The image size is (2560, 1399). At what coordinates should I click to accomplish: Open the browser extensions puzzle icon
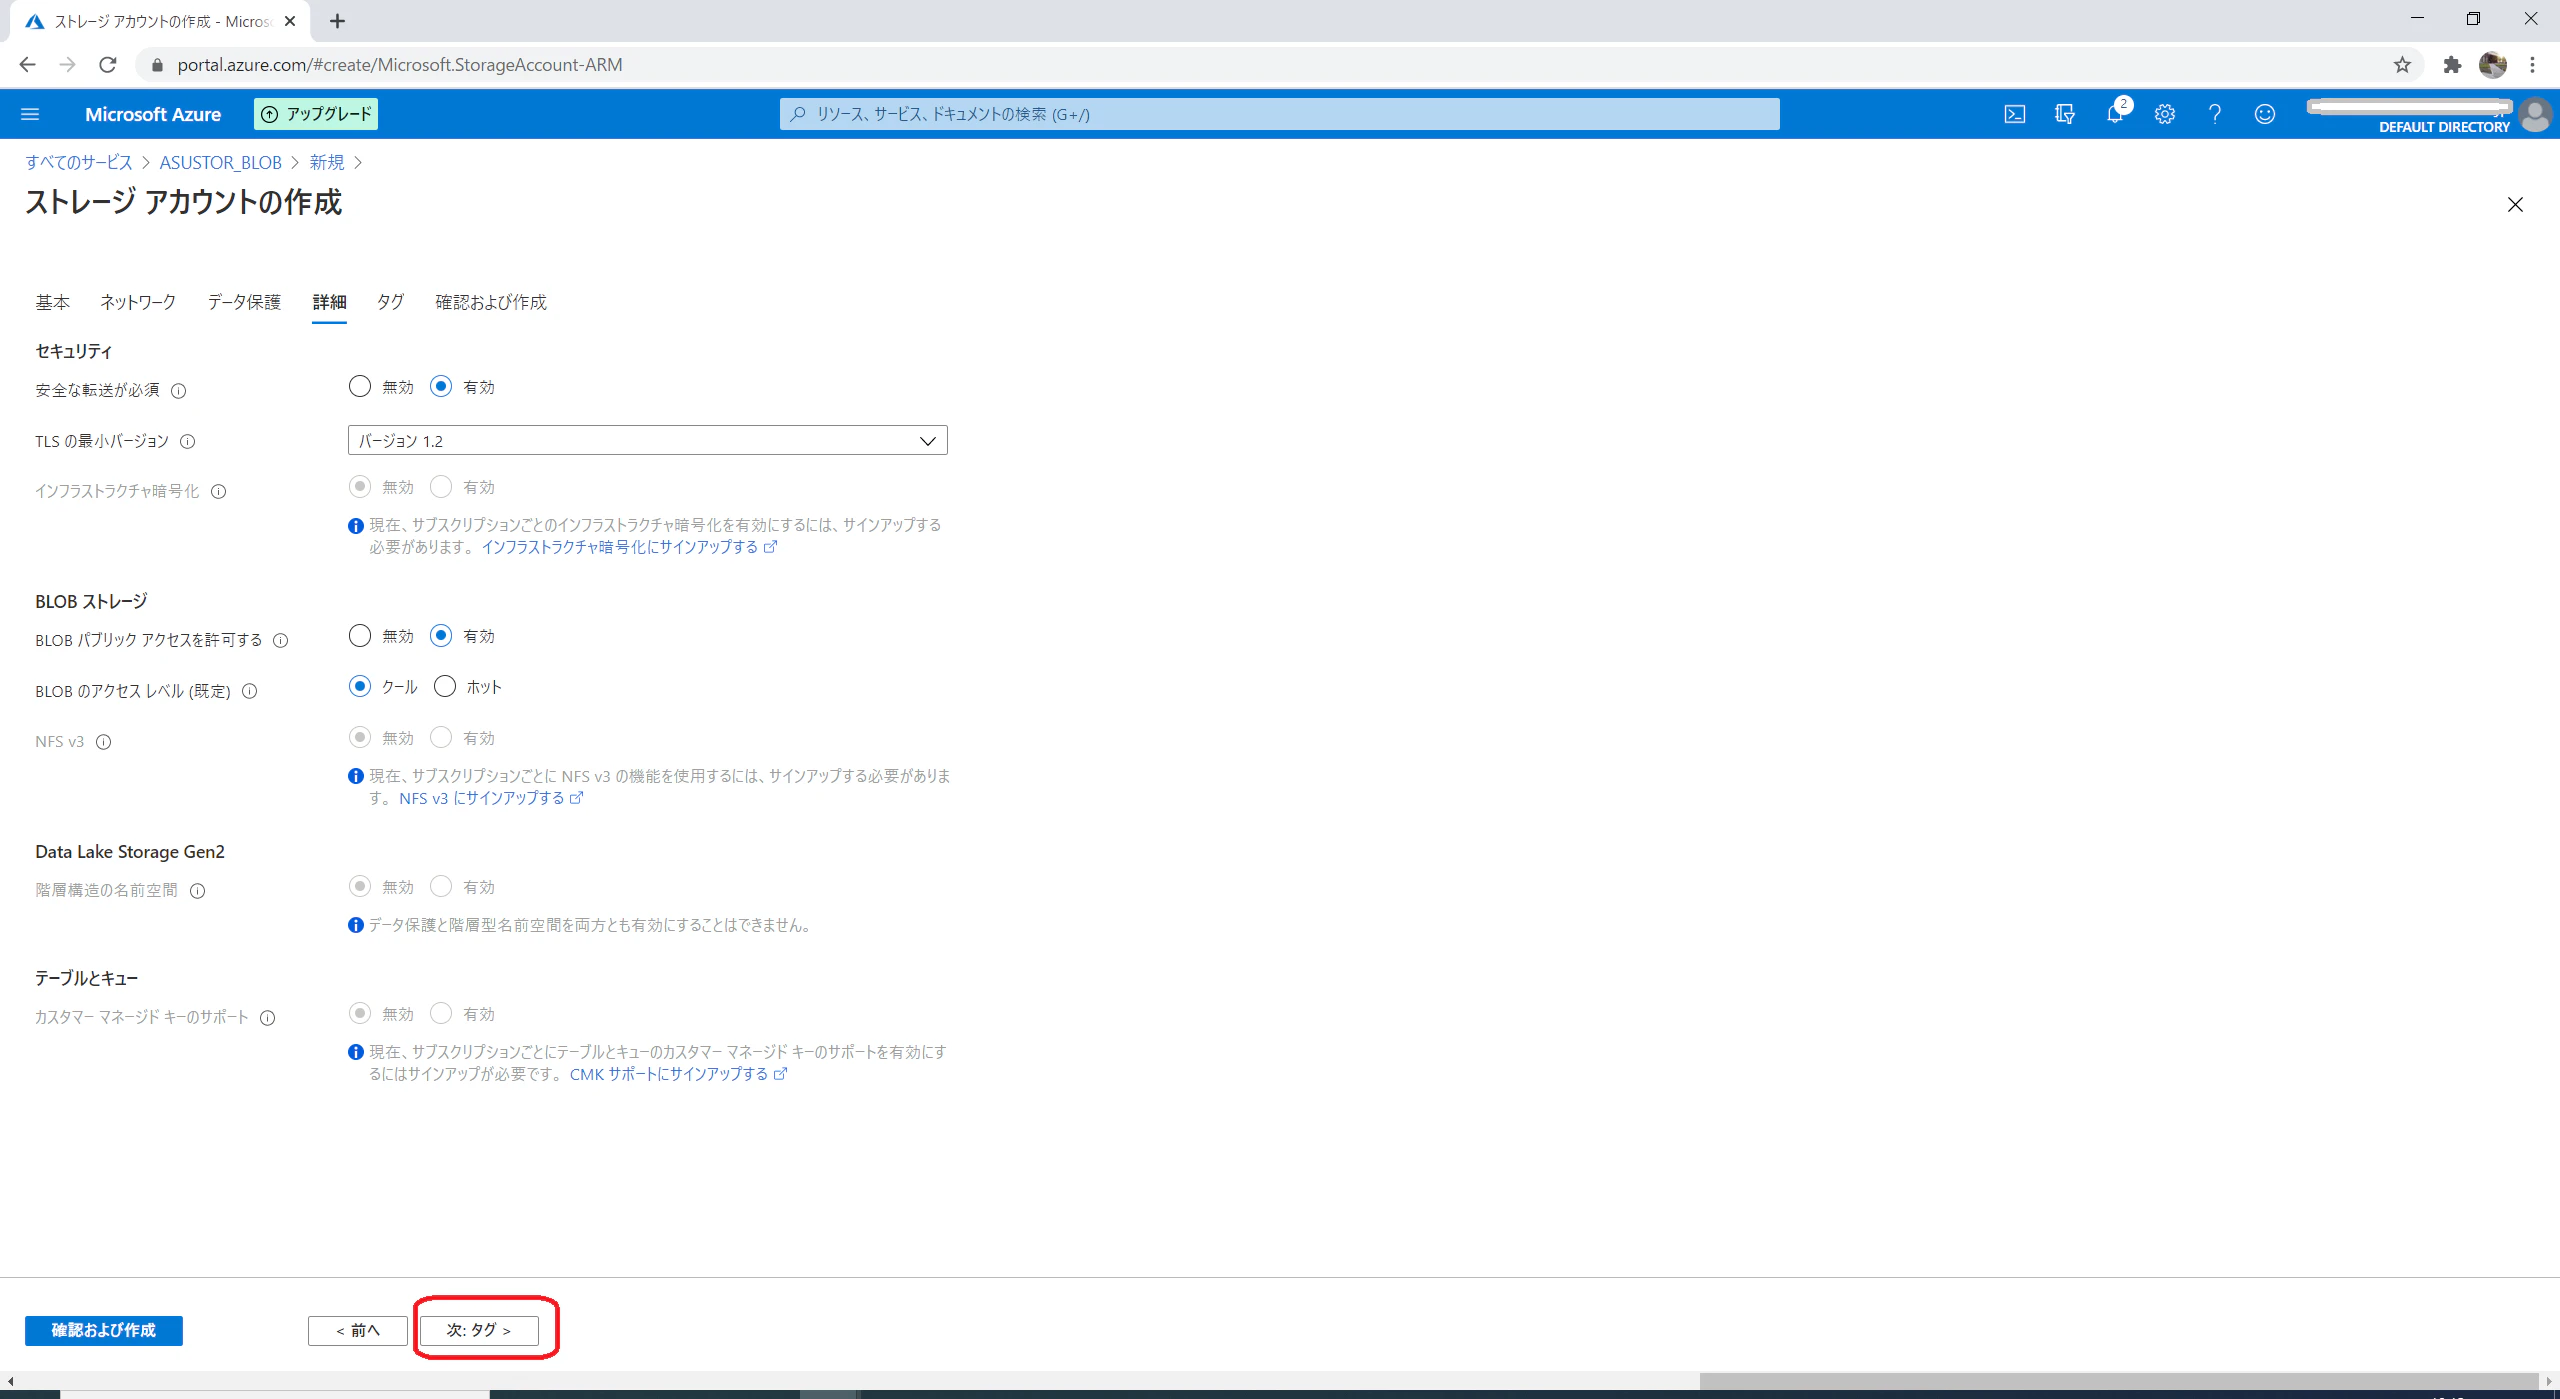click(x=2452, y=65)
